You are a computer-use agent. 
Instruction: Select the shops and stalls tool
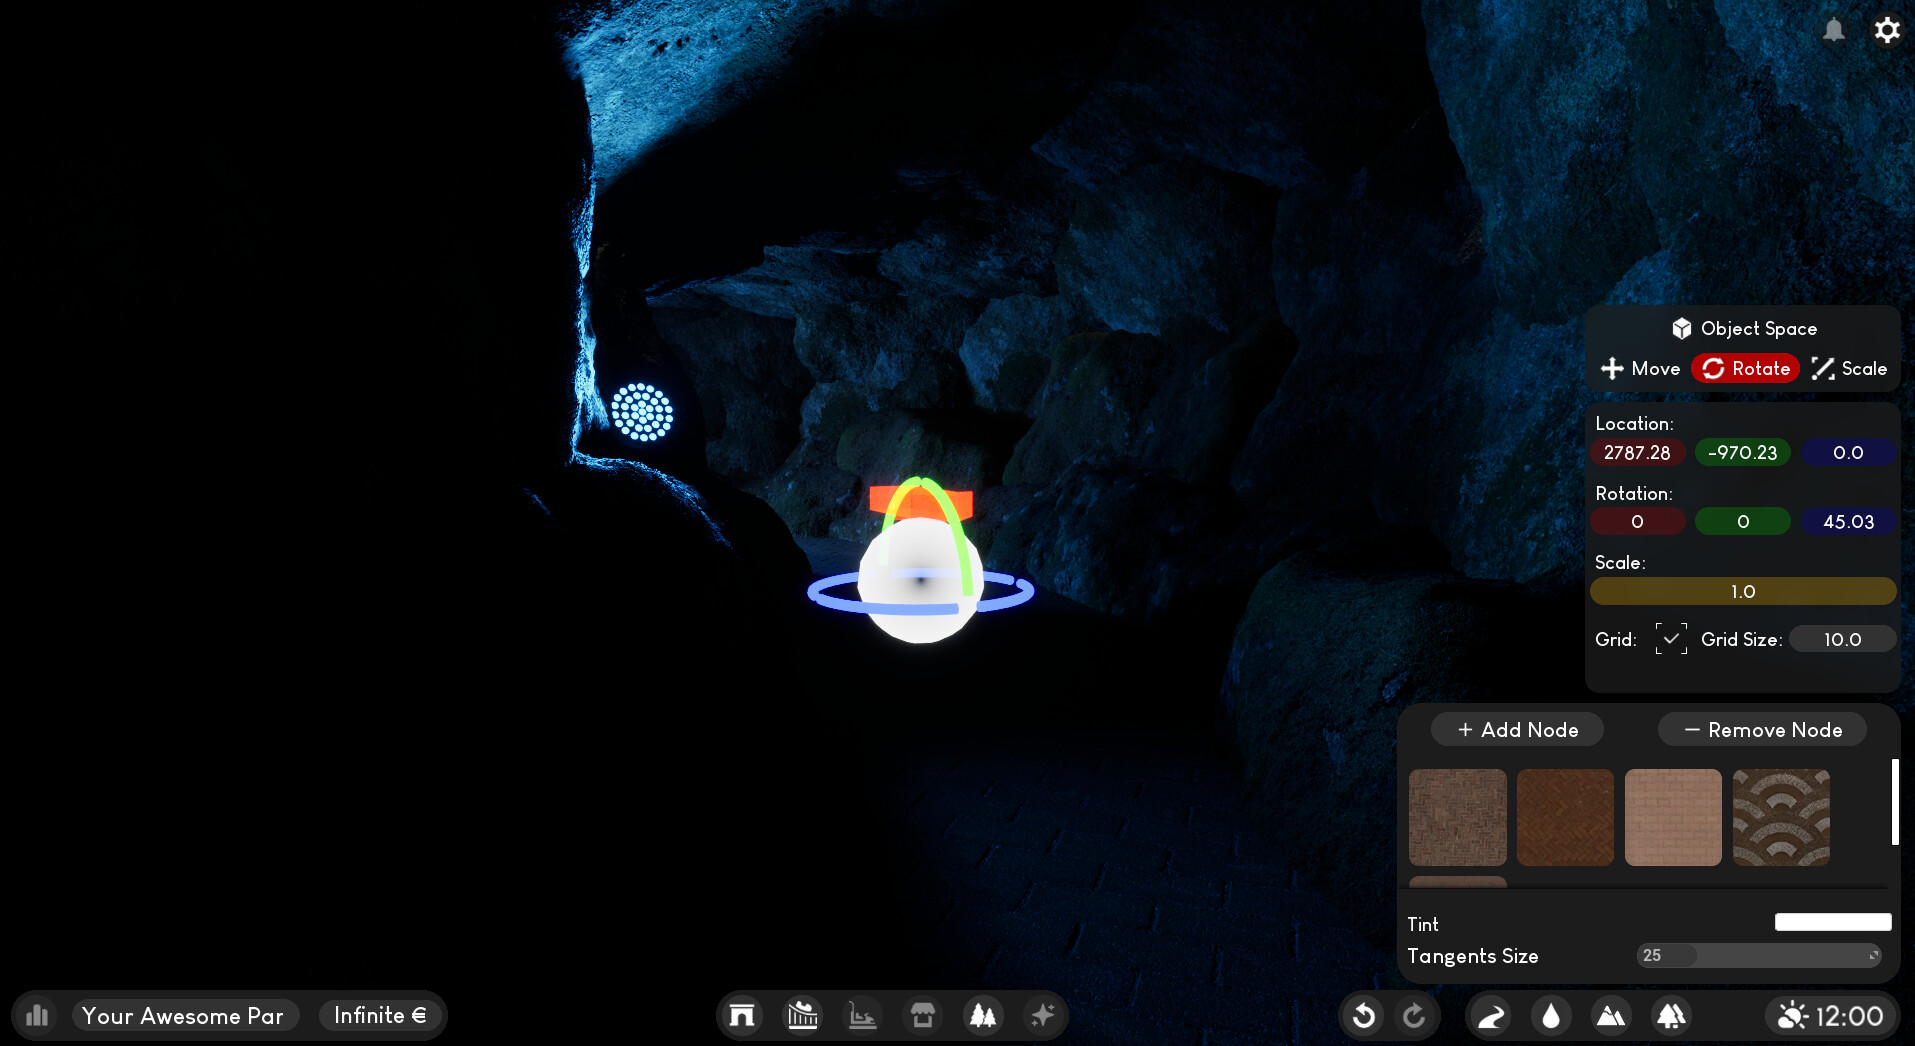tap(922, 1015)
